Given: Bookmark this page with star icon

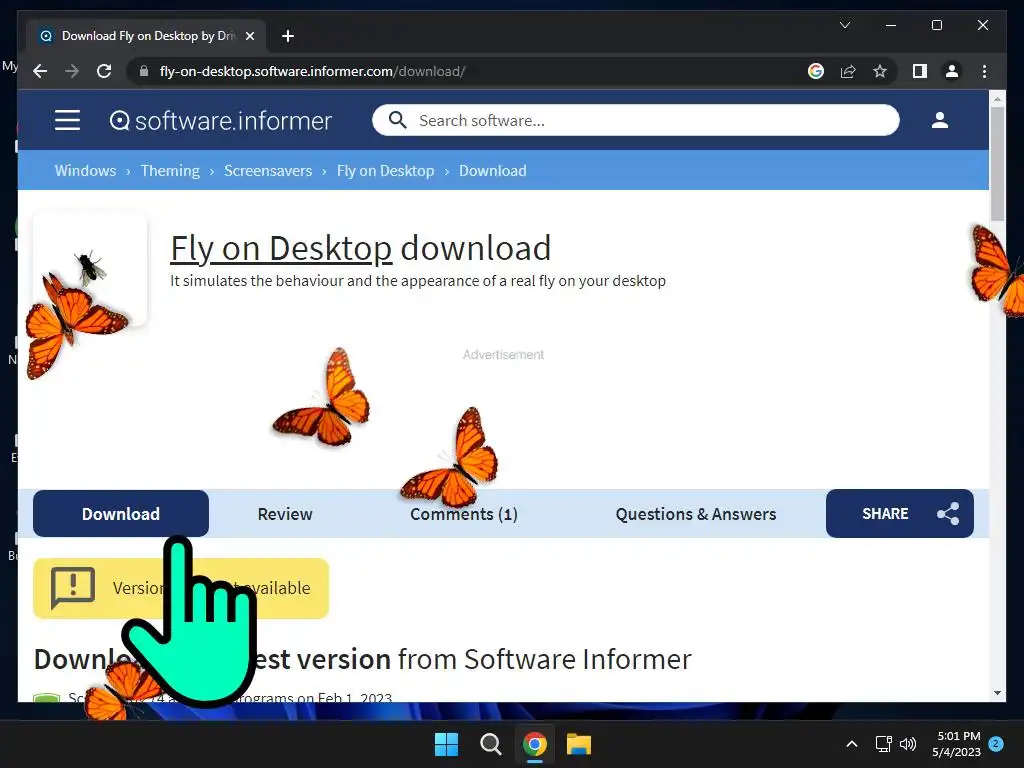Looking at the screenshot, I should coord(880,71).
